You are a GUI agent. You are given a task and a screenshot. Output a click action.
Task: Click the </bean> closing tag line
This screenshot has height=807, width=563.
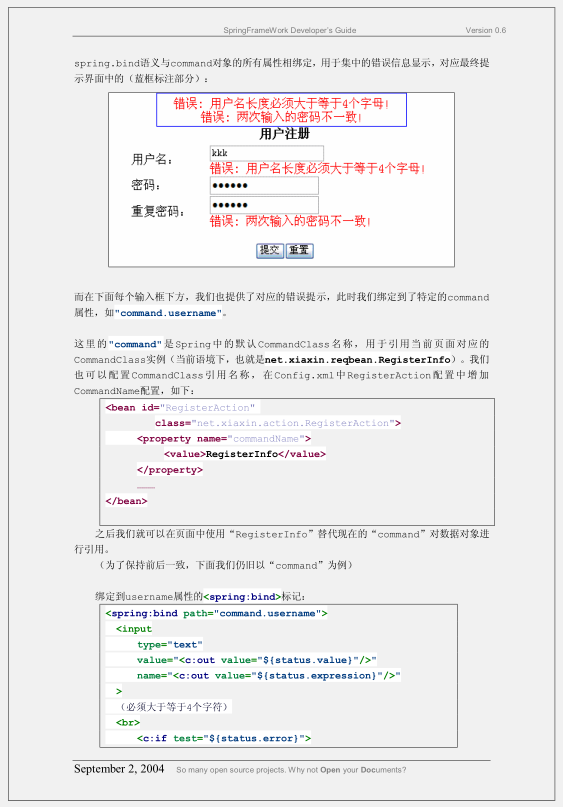coord(126,501)
